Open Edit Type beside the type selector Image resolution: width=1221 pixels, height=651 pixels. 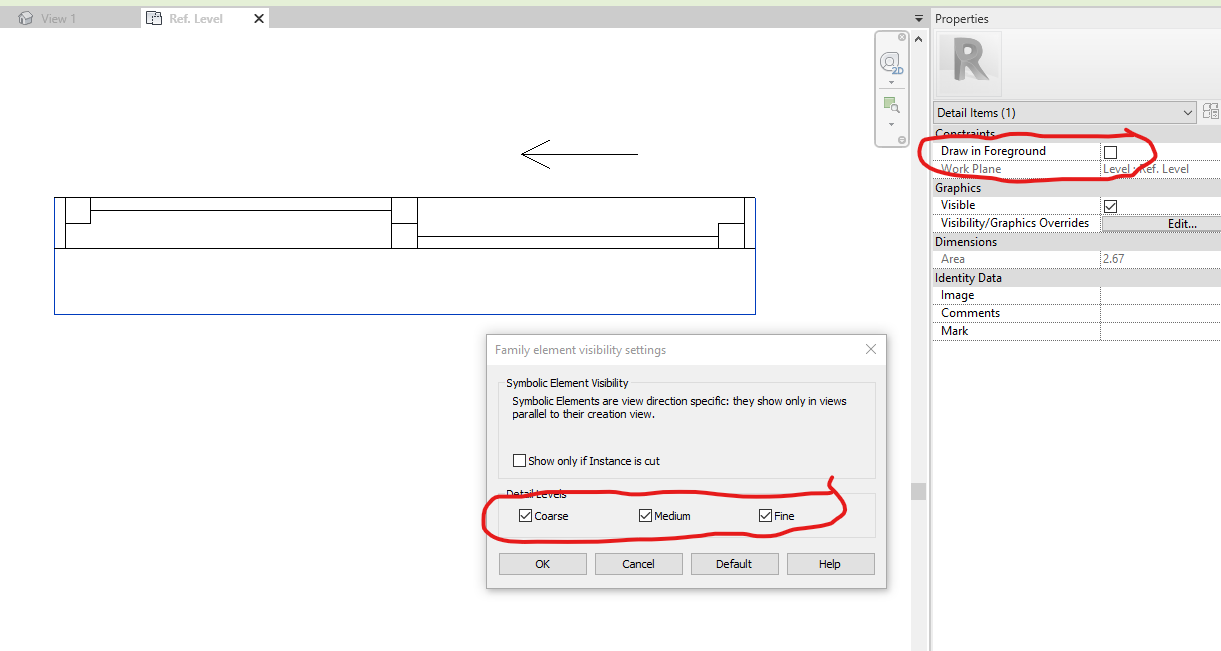point(1210,112)
